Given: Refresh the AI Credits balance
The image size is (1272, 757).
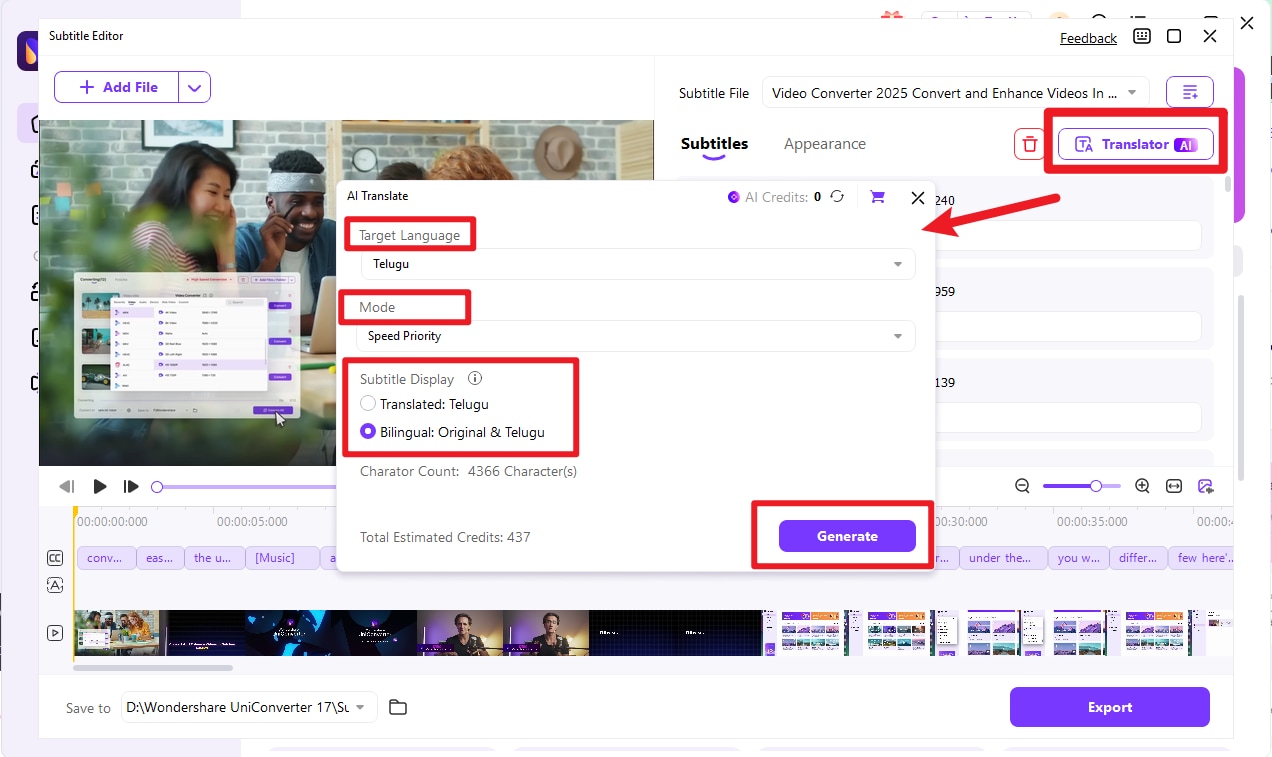Looking at the screenshot, I should point(838,197).
